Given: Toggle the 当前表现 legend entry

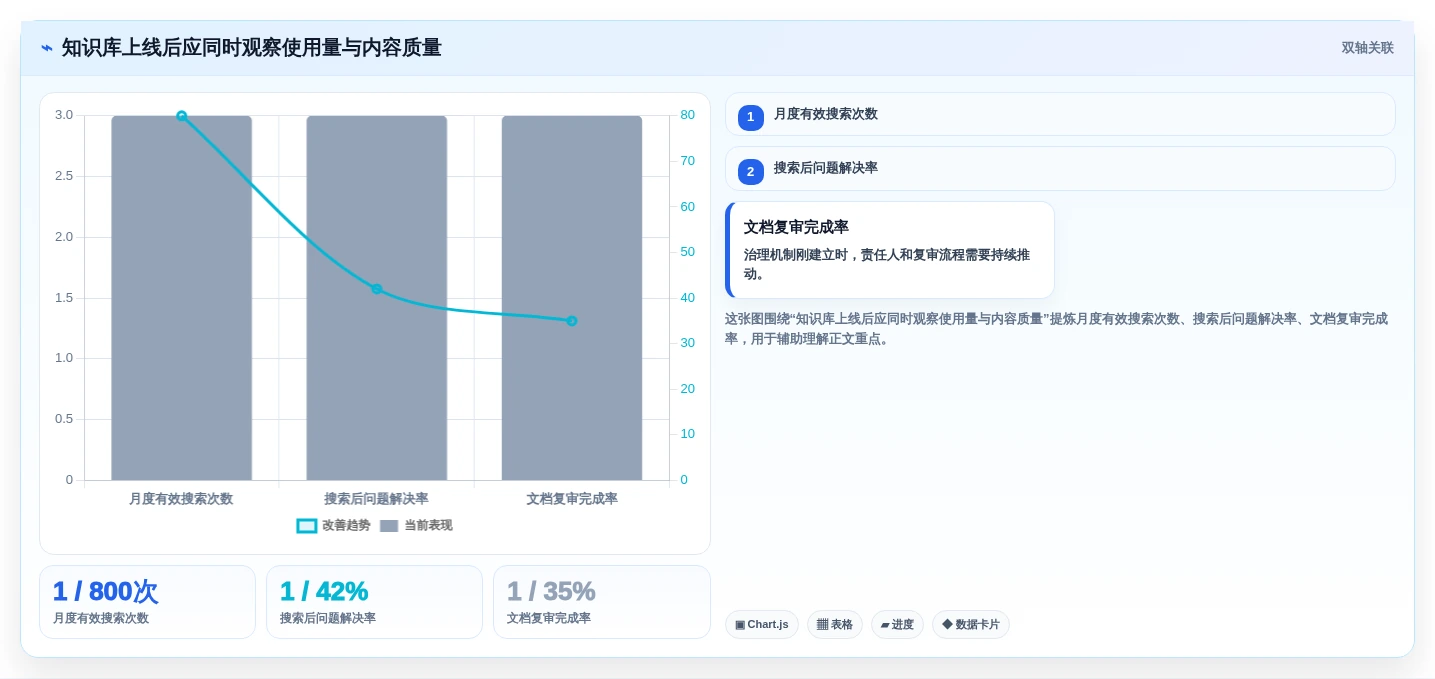Looking at the screenshot, I should click(416, 525).
